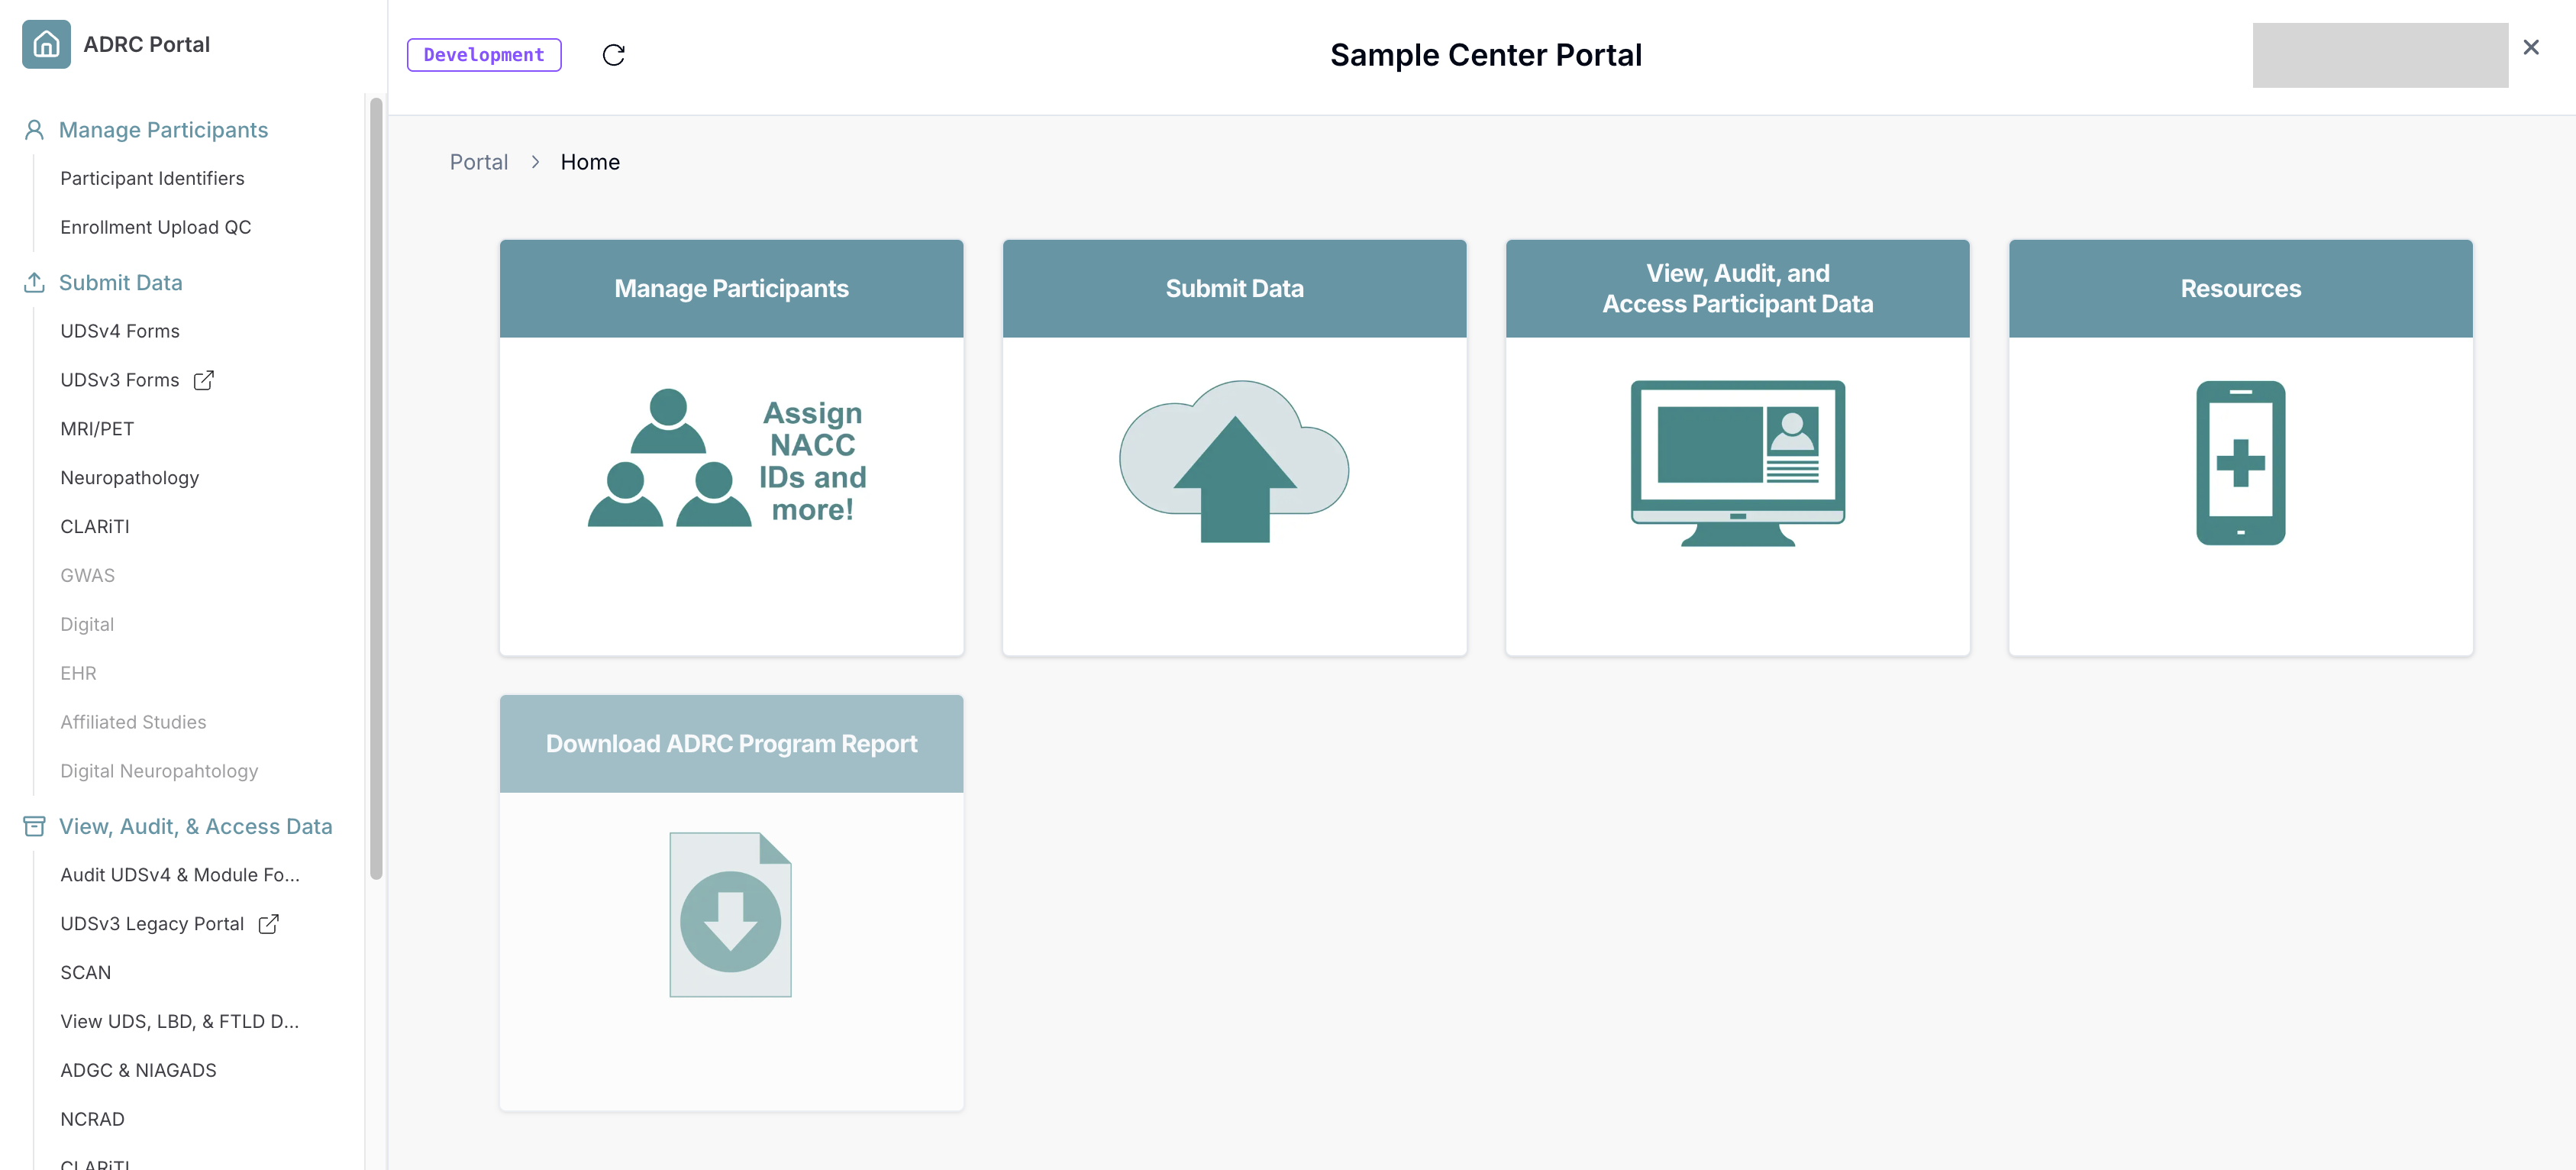Open UDSv3 Forms external link icon
Screen dimensions: 2576x1170
(205, 380)
